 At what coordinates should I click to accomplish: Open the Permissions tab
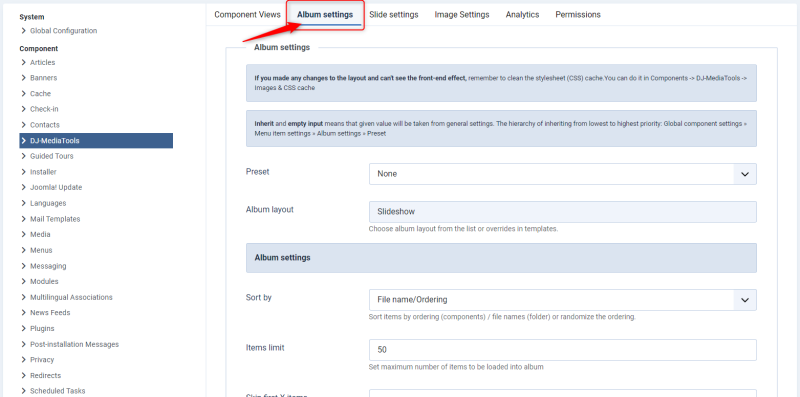tap(578, 15)
